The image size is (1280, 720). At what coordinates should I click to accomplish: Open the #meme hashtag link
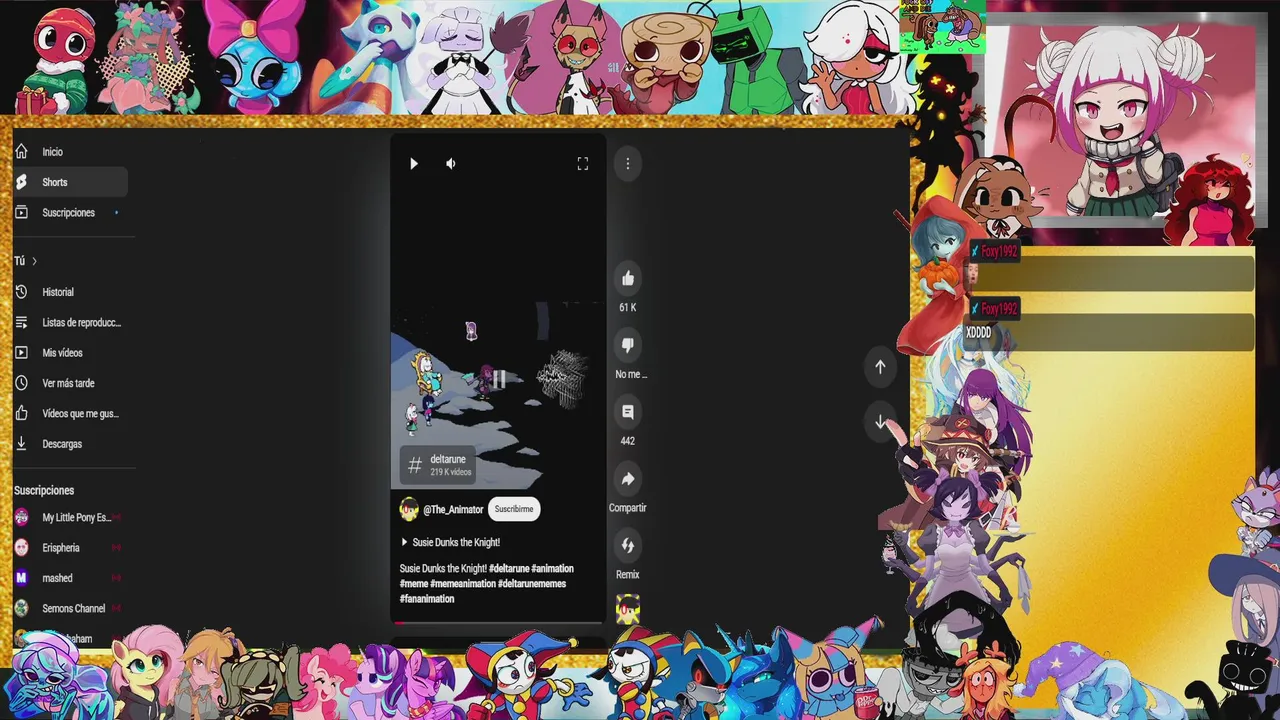coord(413,584)
